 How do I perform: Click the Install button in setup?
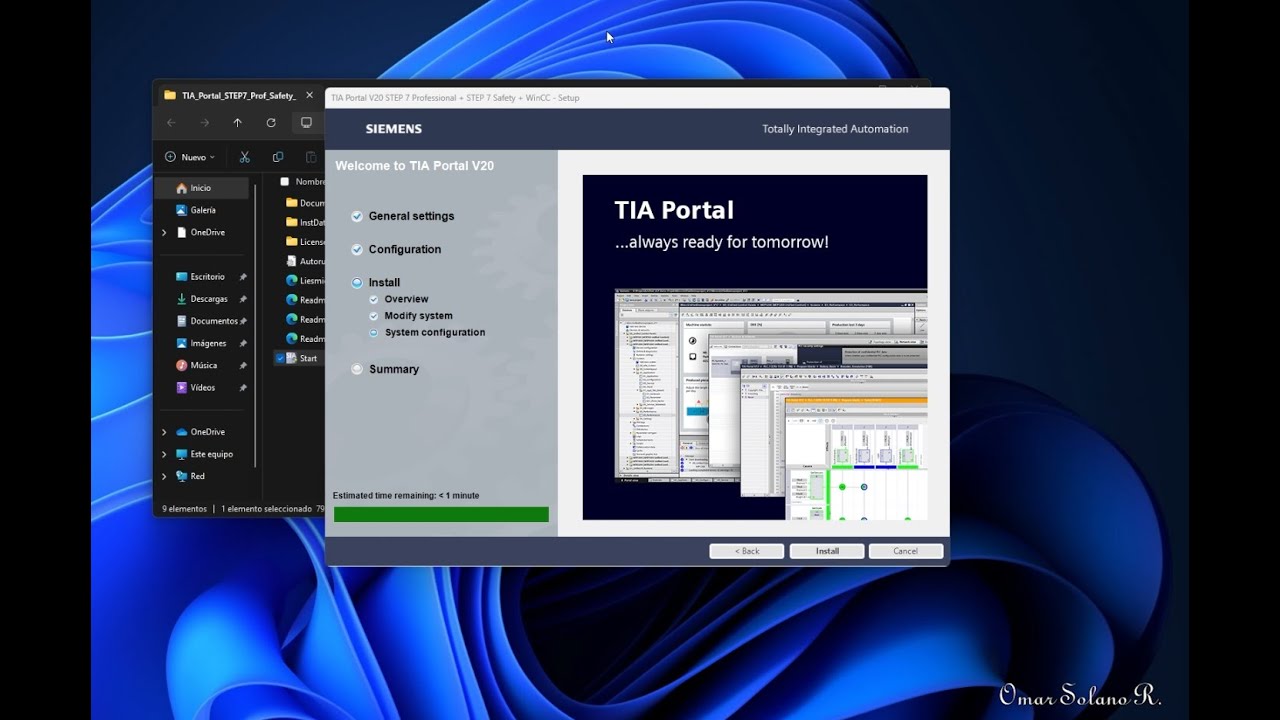pos(827,551)
